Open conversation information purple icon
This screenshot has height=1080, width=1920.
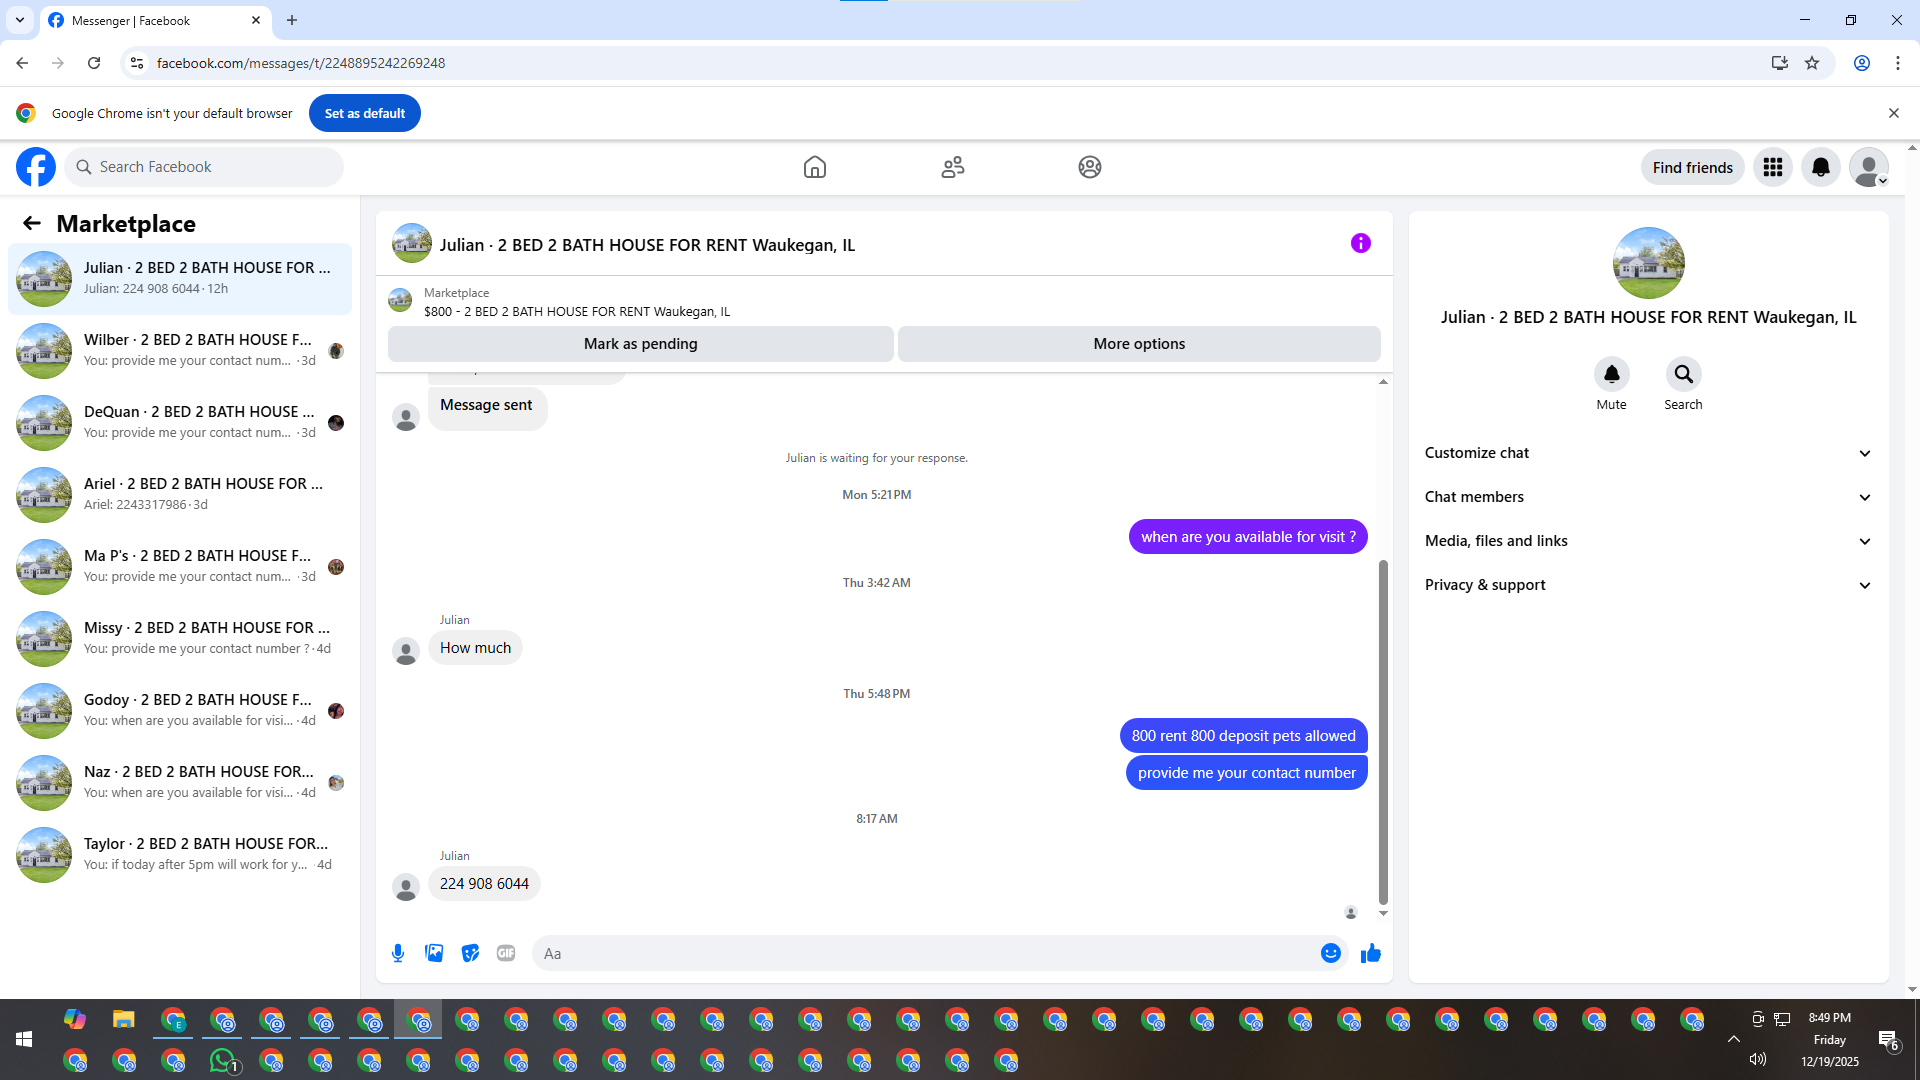[1360, 243]
